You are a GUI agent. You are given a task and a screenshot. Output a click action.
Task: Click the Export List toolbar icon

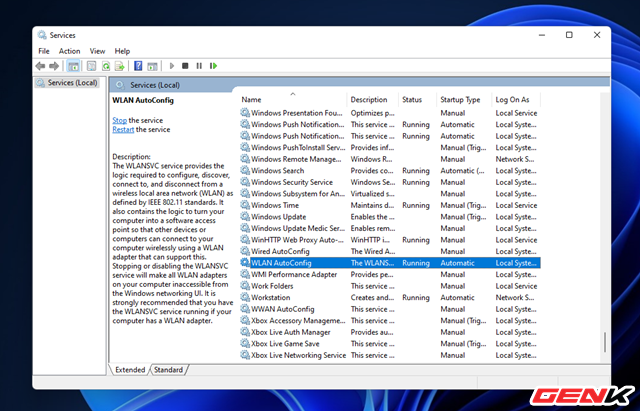tap(120, 66)
